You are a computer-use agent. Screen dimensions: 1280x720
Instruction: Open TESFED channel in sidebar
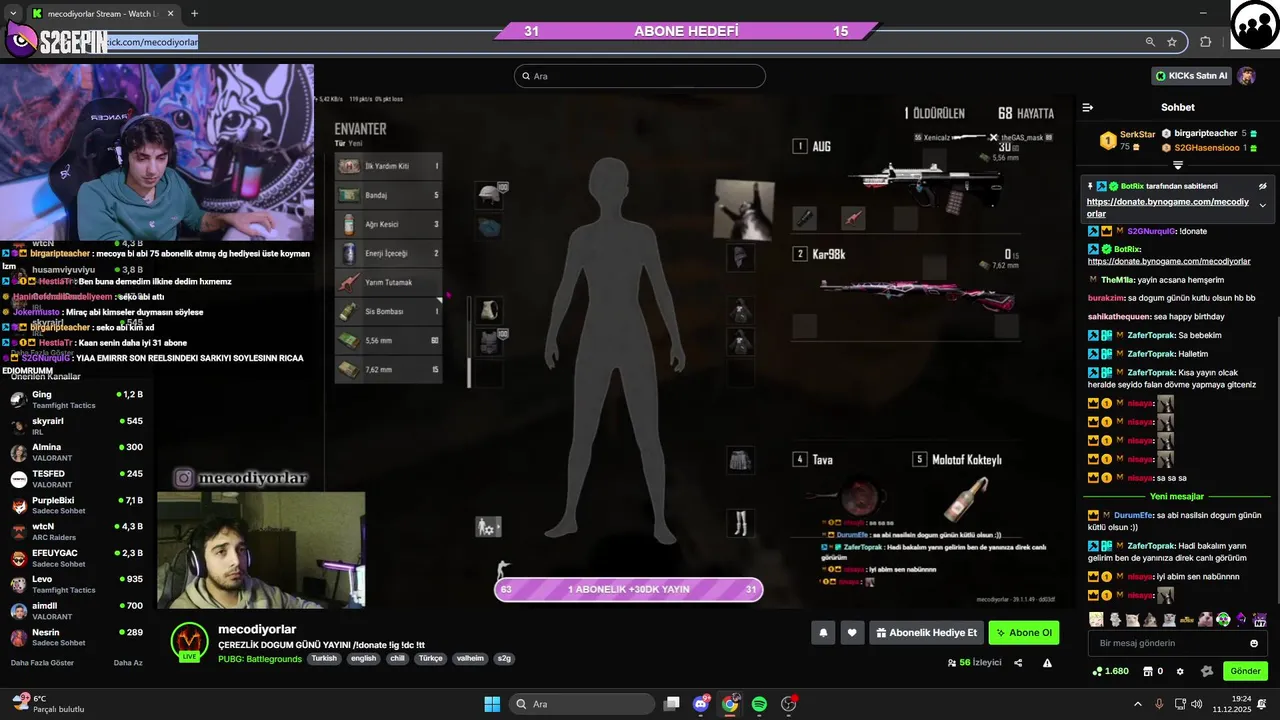point(76,479)
